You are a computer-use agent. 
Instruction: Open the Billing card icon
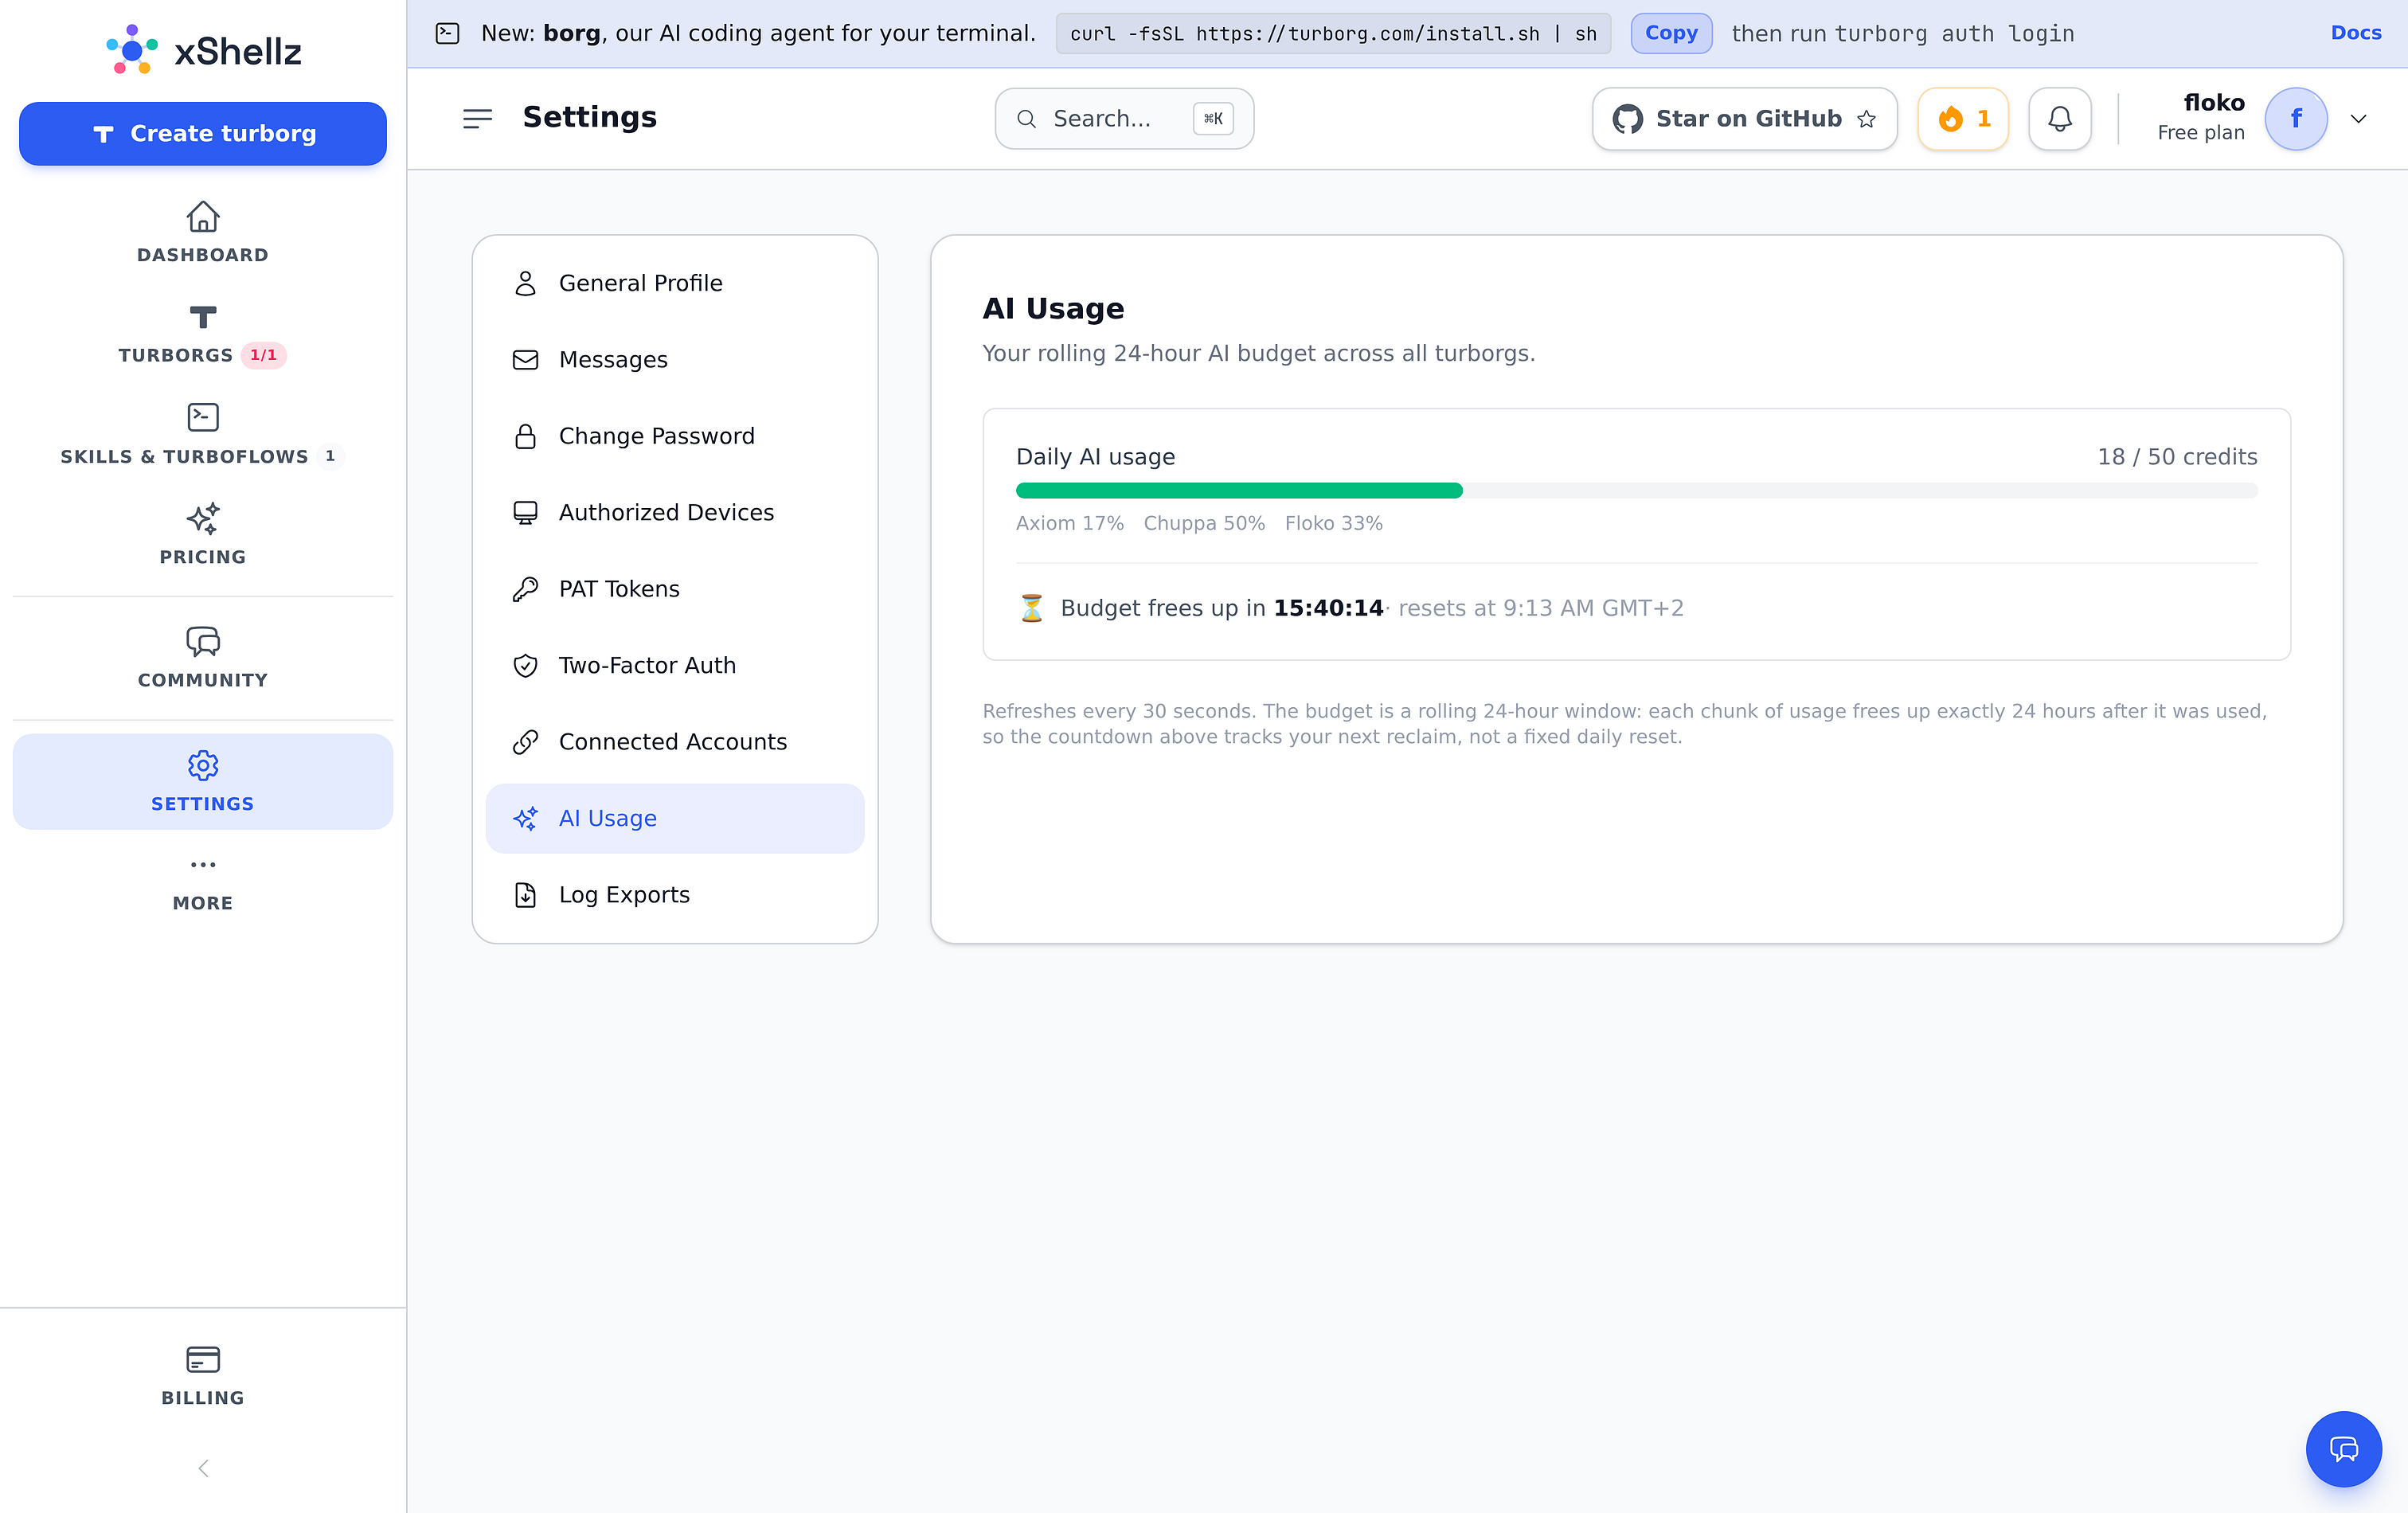[203, 1359]
